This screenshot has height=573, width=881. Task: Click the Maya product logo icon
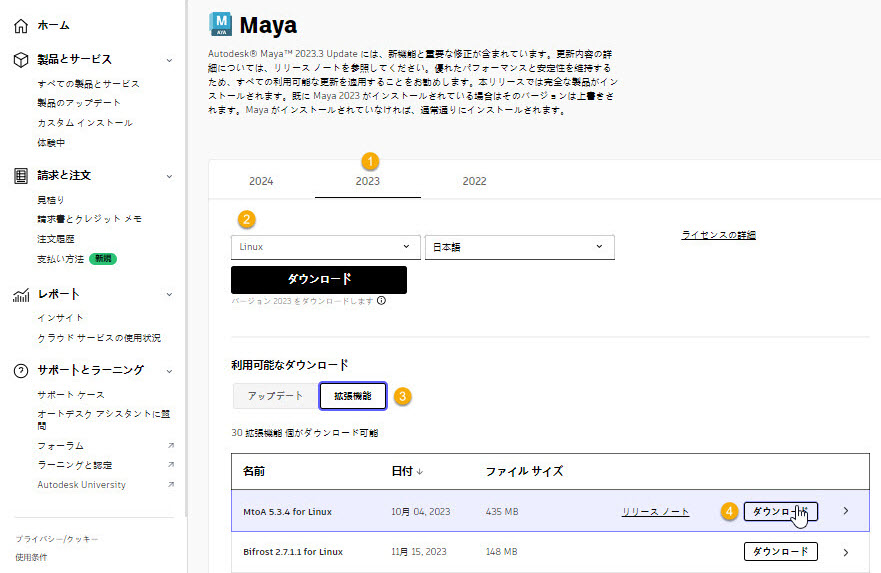pos(221,24)
